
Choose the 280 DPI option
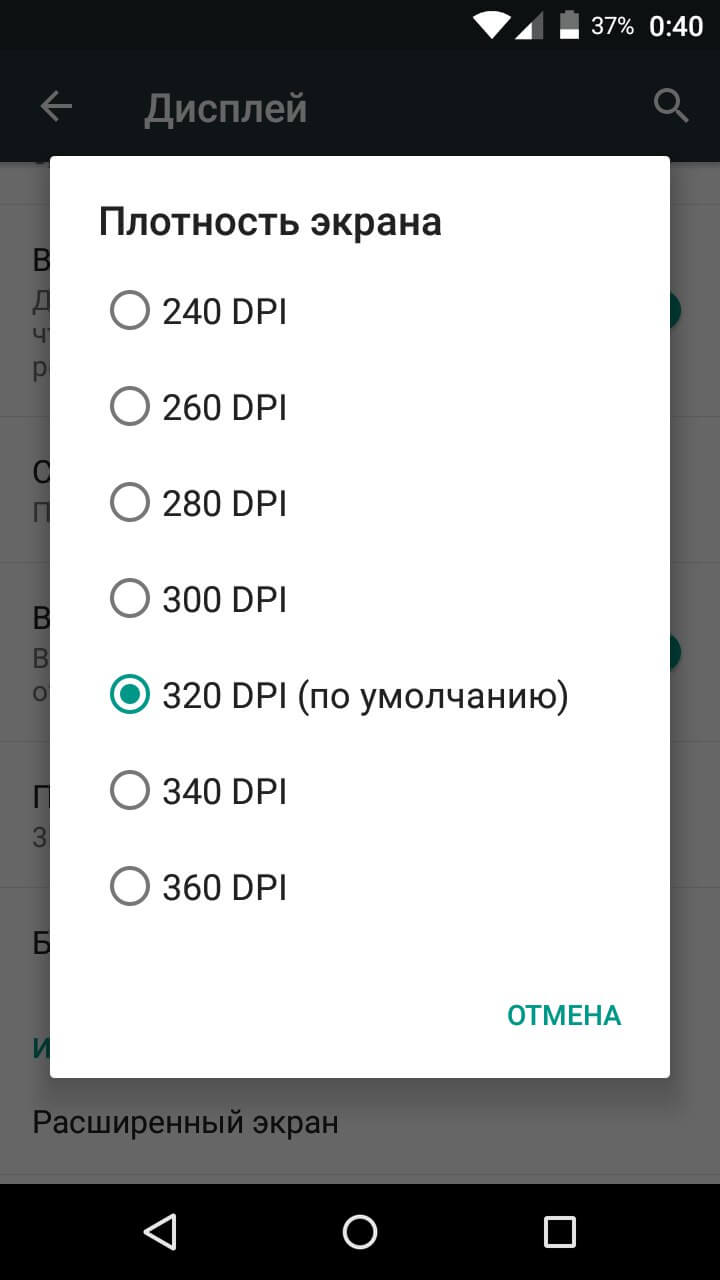point(130,504)
